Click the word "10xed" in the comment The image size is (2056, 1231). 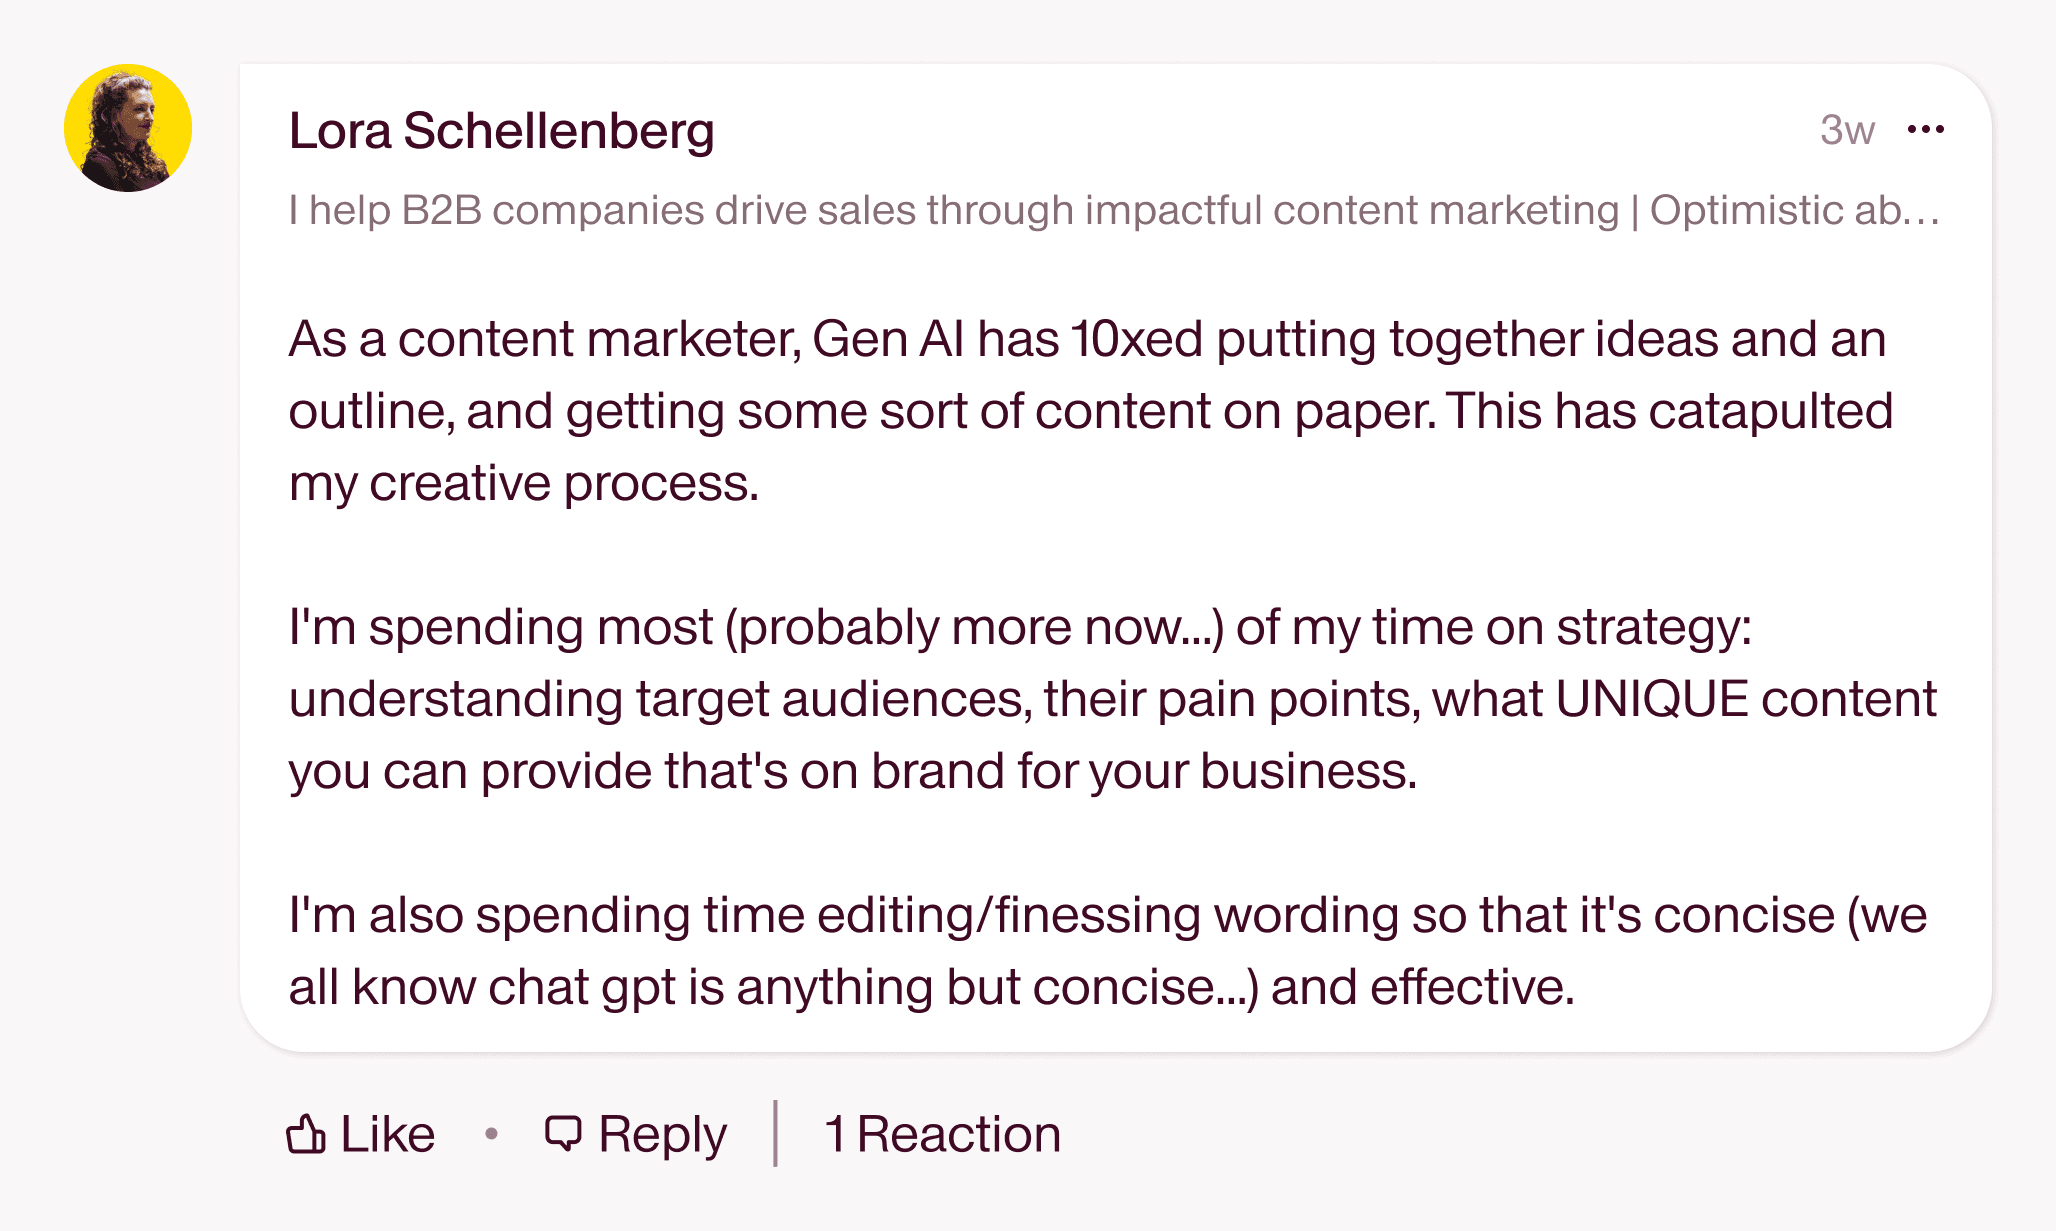click(1136, 339)
